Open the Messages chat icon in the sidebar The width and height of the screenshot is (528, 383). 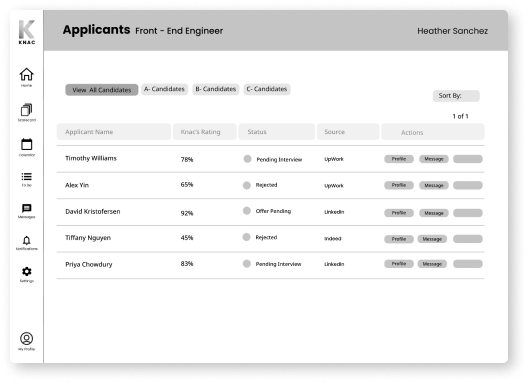click(27, 209)
